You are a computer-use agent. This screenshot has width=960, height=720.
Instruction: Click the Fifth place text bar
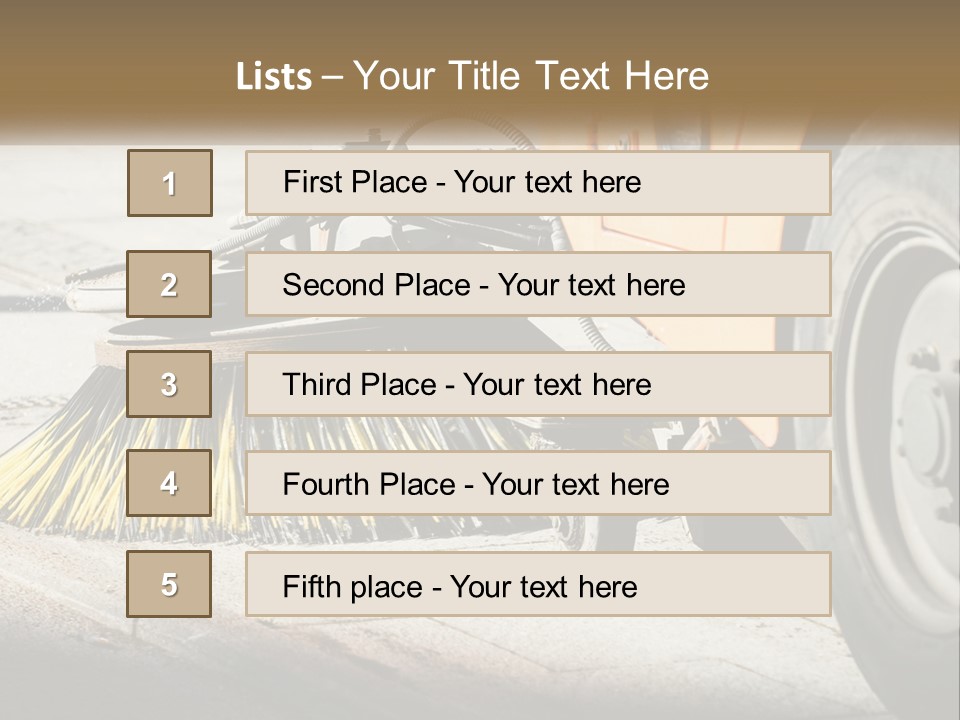click(x=538, y=584)
